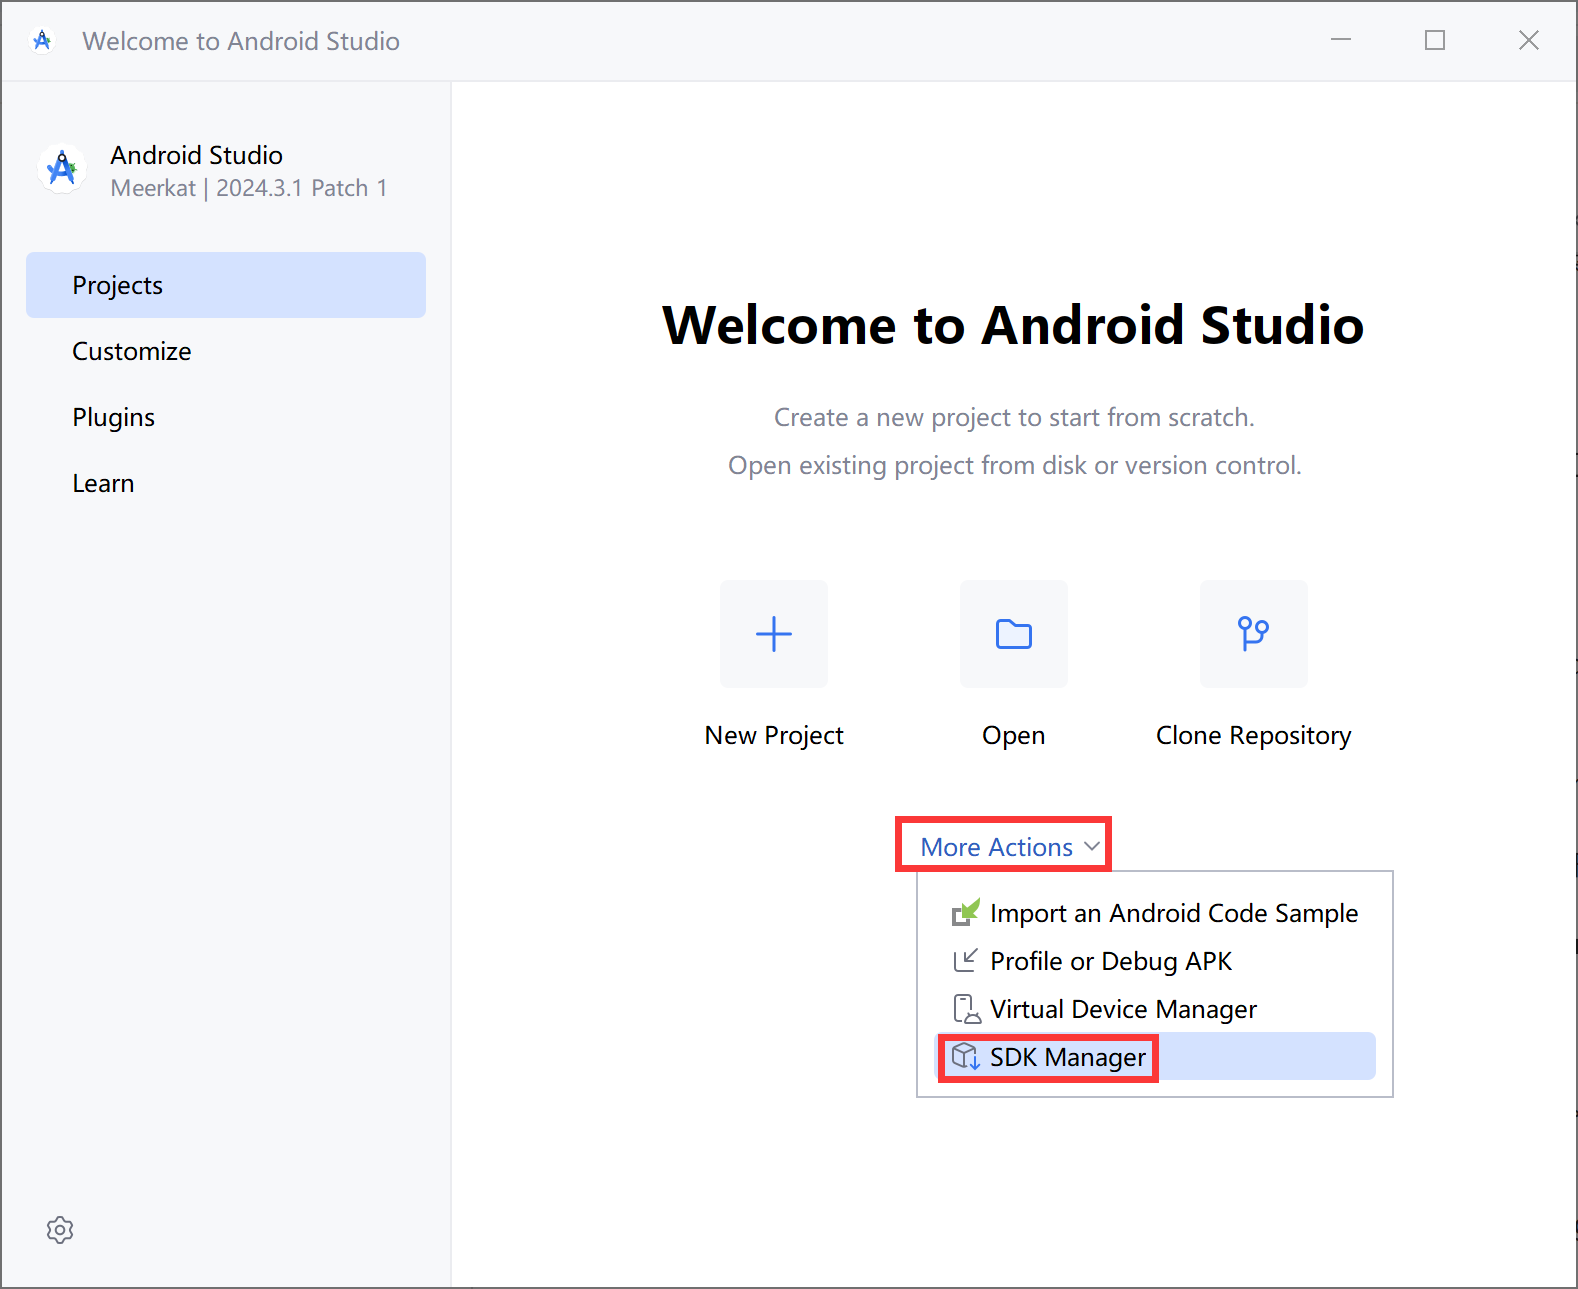Screen dimensions: 1578x1289
Task: Click the New Project label
Action: pos(774,736)
